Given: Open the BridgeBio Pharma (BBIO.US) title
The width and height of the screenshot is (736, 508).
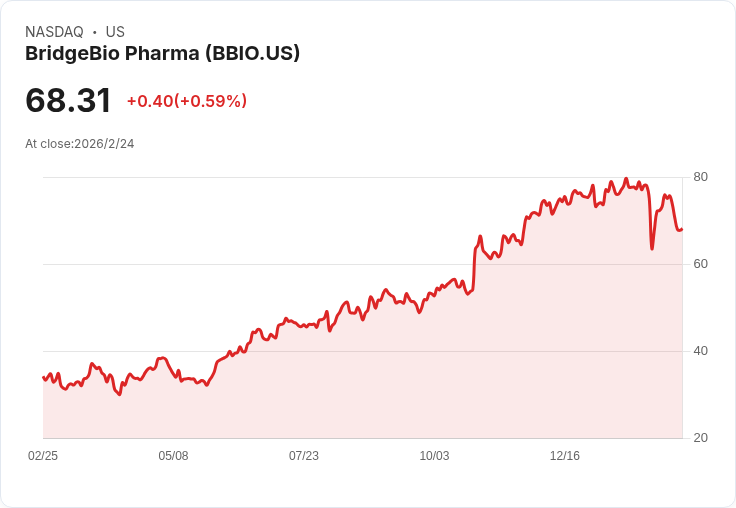Looking at the screenshot, I should tap(162, 54).
